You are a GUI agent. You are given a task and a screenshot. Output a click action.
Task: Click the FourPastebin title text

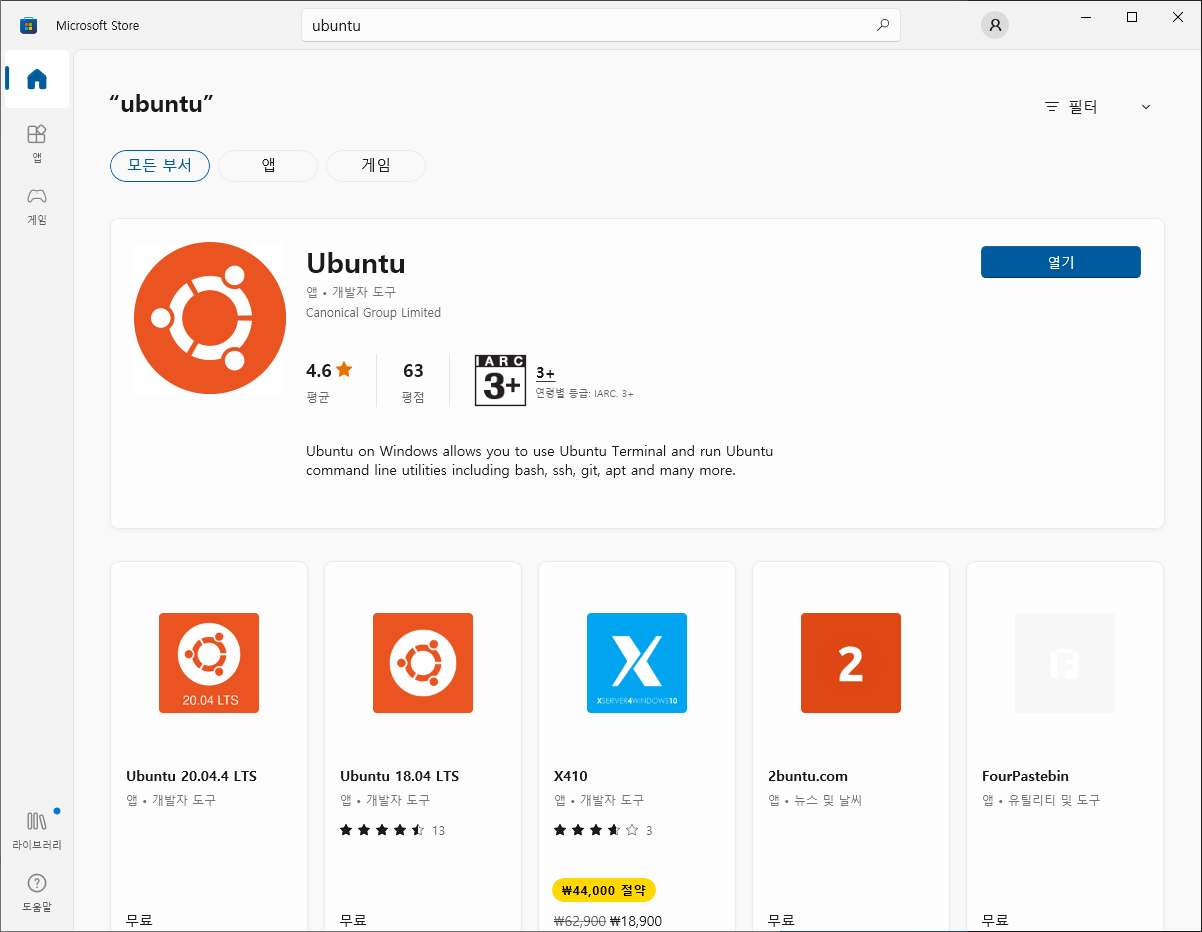(1025, 776)
